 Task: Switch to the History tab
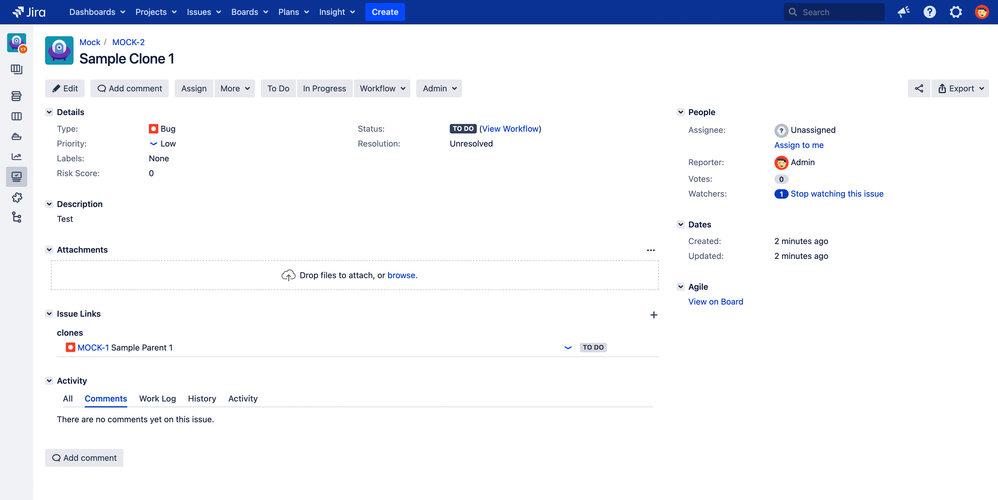coord(202,399)
